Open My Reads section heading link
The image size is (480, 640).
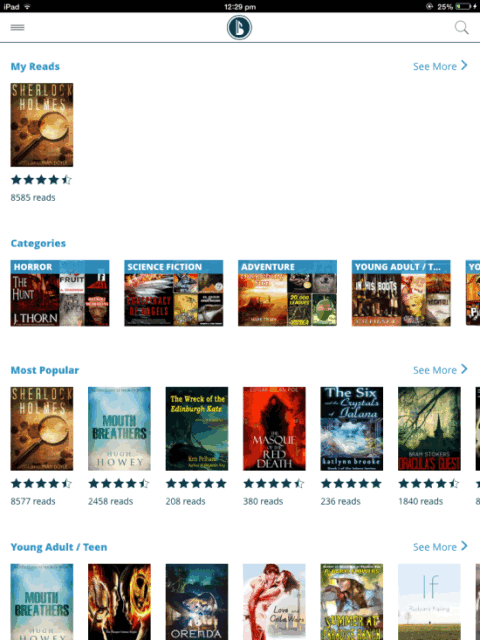coord(35,66)
